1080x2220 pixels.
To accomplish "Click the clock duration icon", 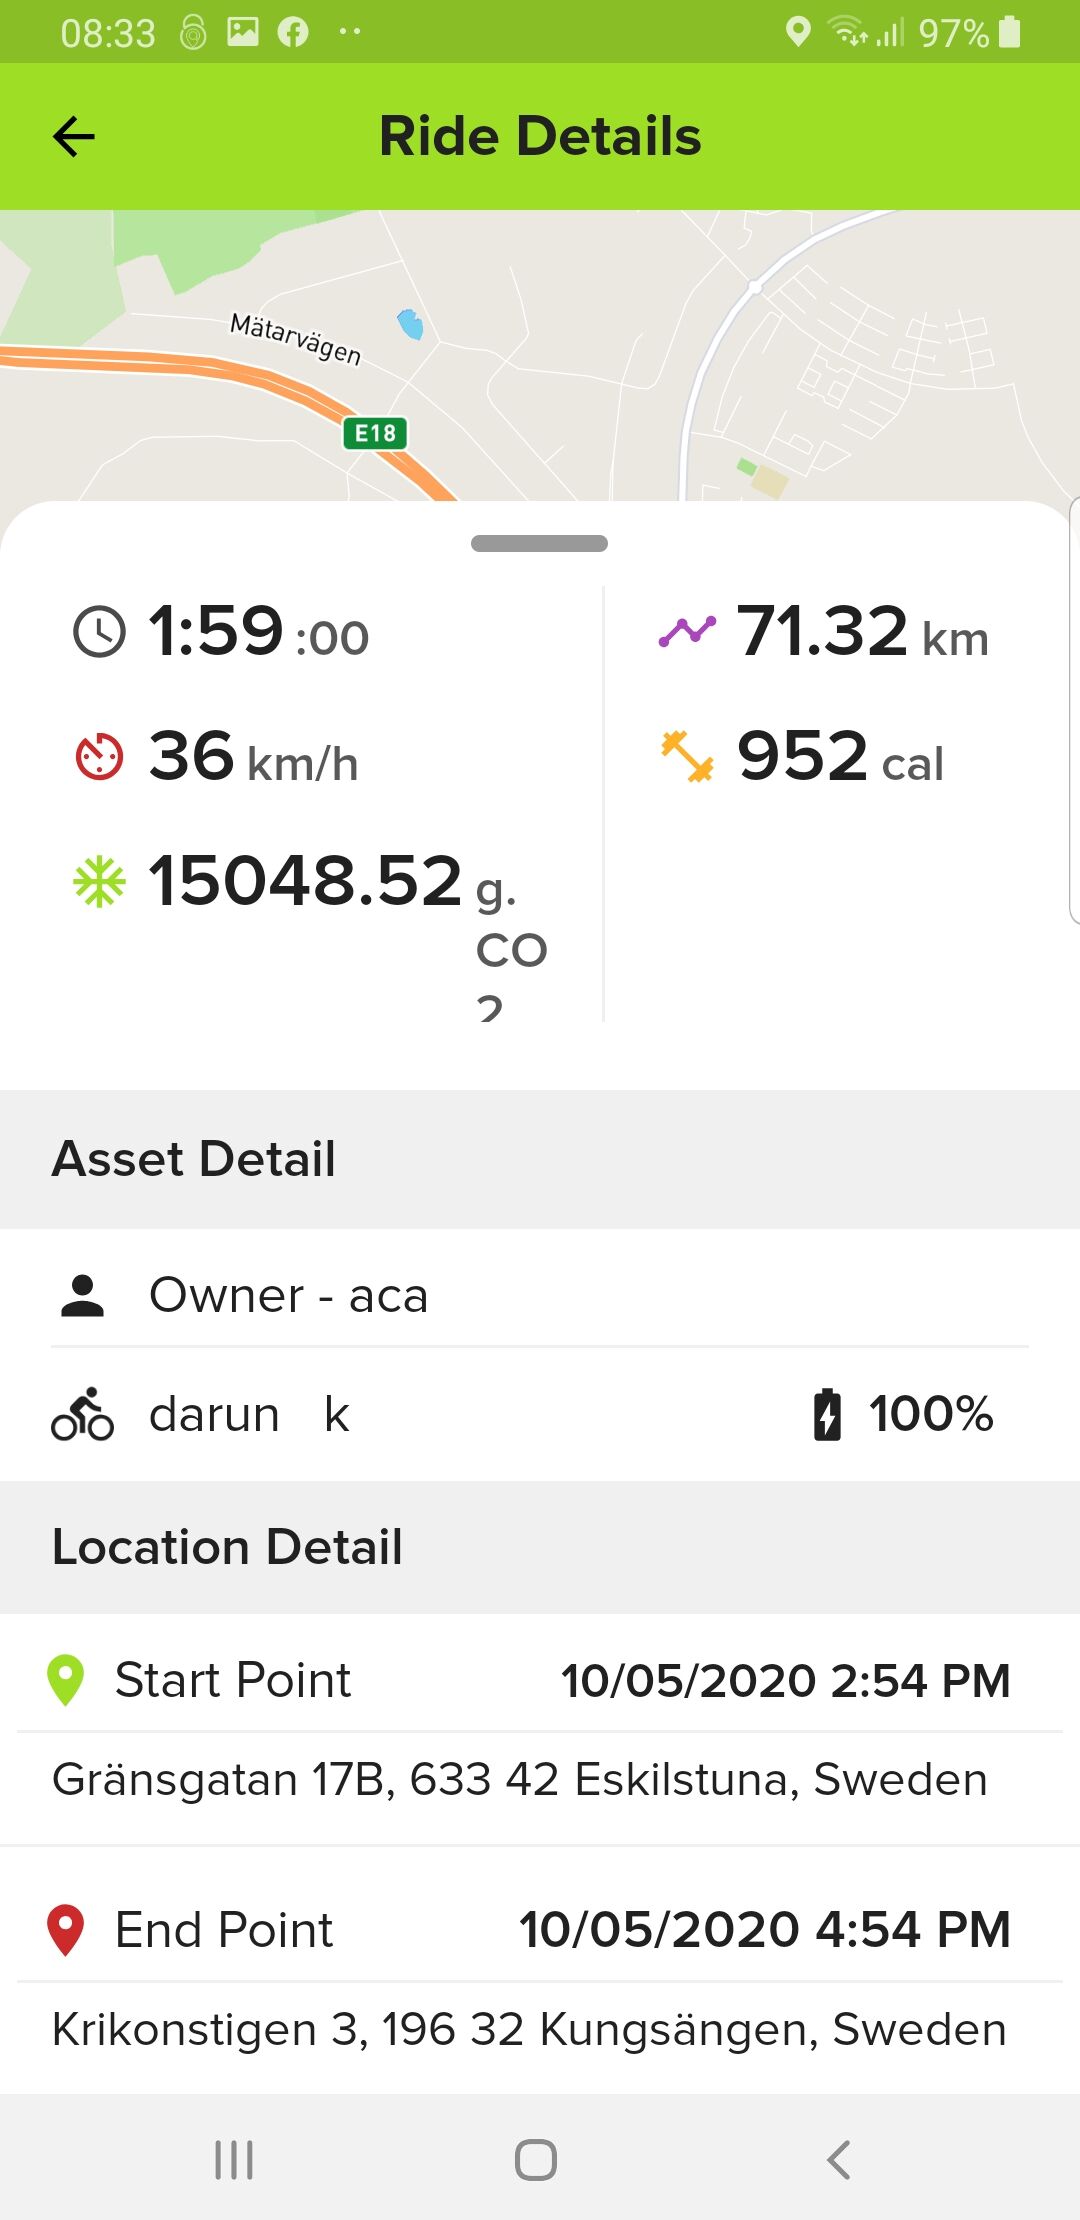I will pos(100,632).
